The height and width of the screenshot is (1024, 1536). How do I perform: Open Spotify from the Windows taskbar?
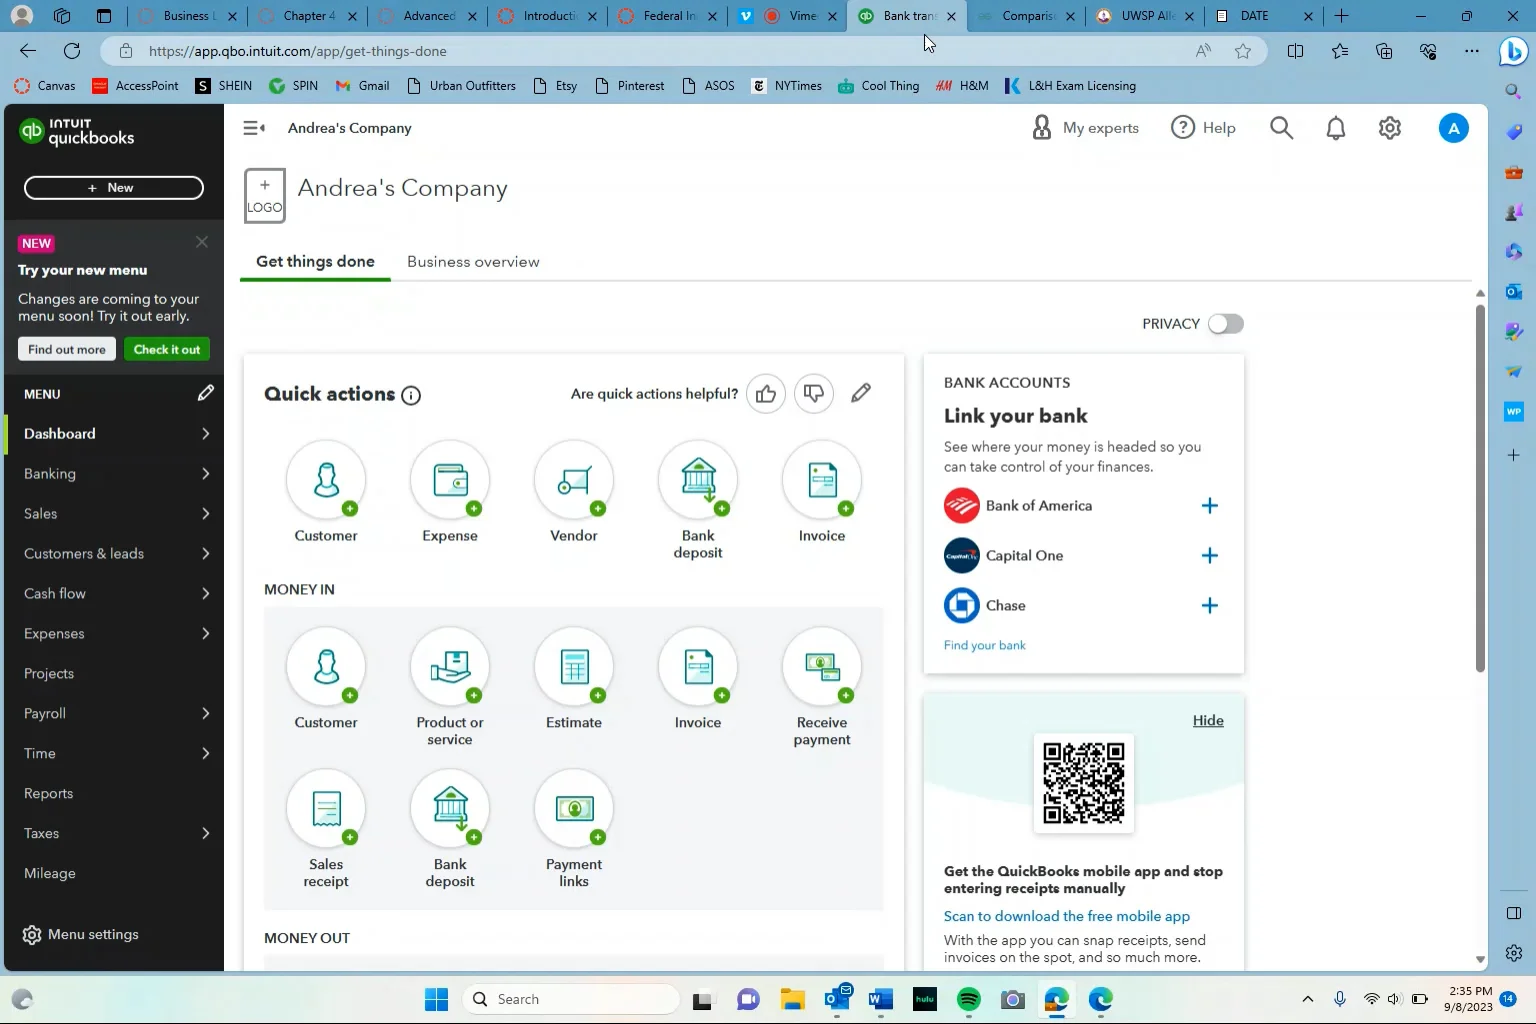[968, 999]
